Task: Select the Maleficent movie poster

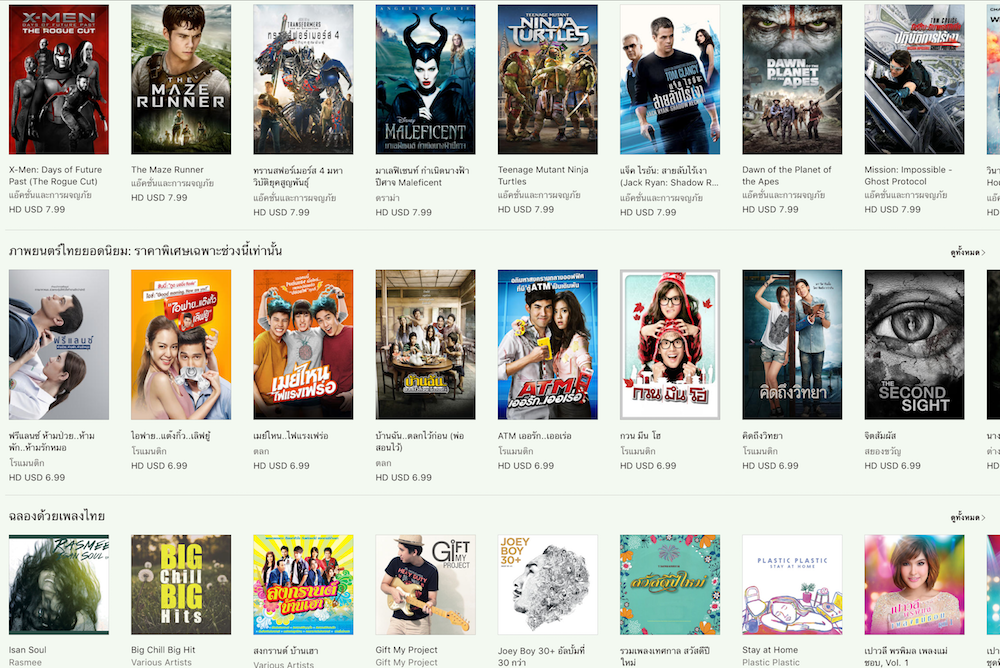Action: coord(425,79)
